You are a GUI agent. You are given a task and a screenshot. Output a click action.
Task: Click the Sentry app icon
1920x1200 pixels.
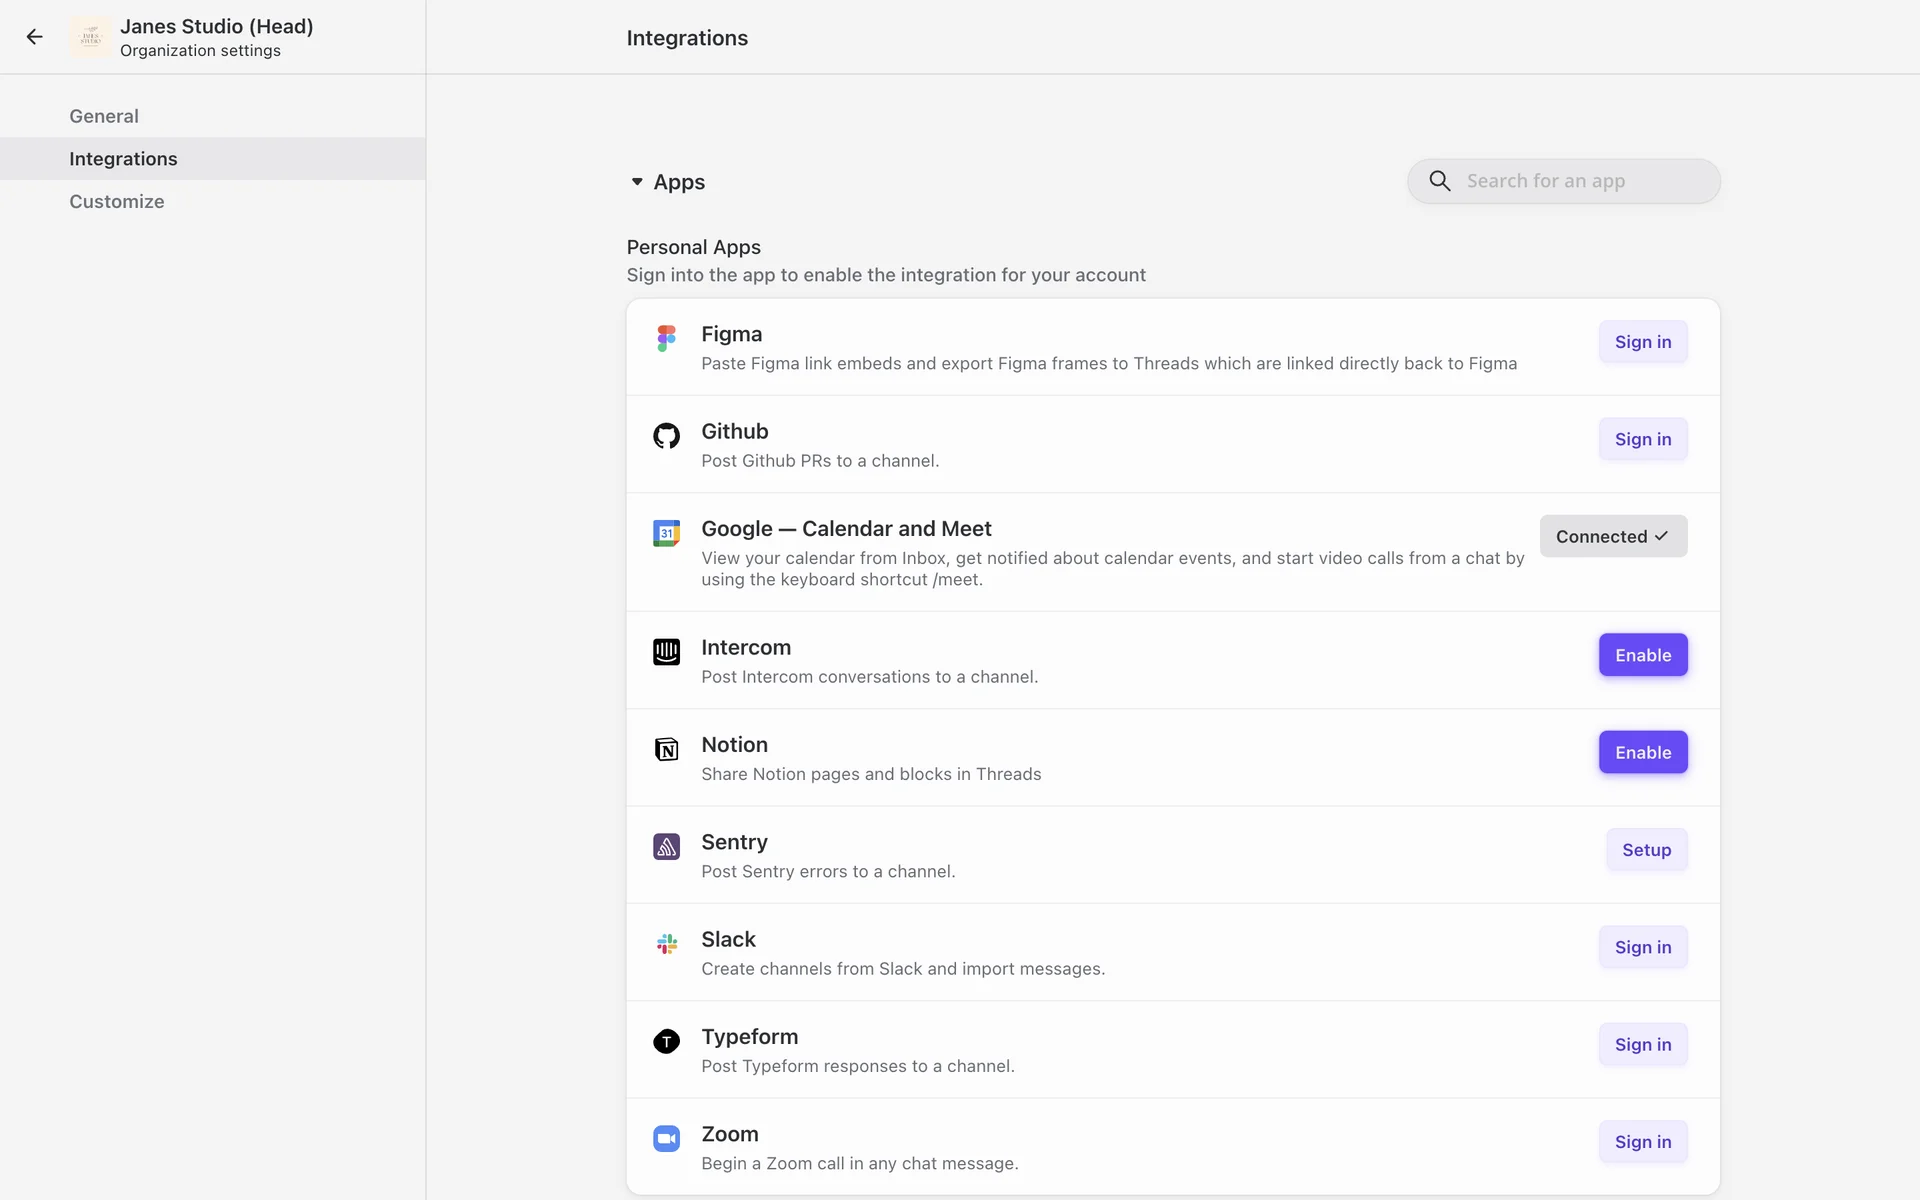(666, 847)
